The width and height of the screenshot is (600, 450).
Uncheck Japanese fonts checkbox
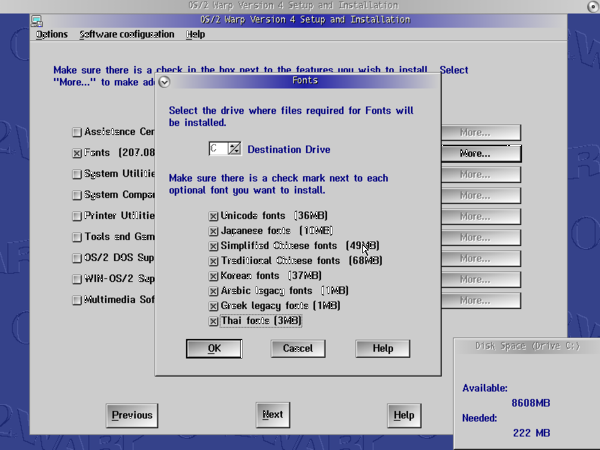pyautogui.click(x=213, y=231)
